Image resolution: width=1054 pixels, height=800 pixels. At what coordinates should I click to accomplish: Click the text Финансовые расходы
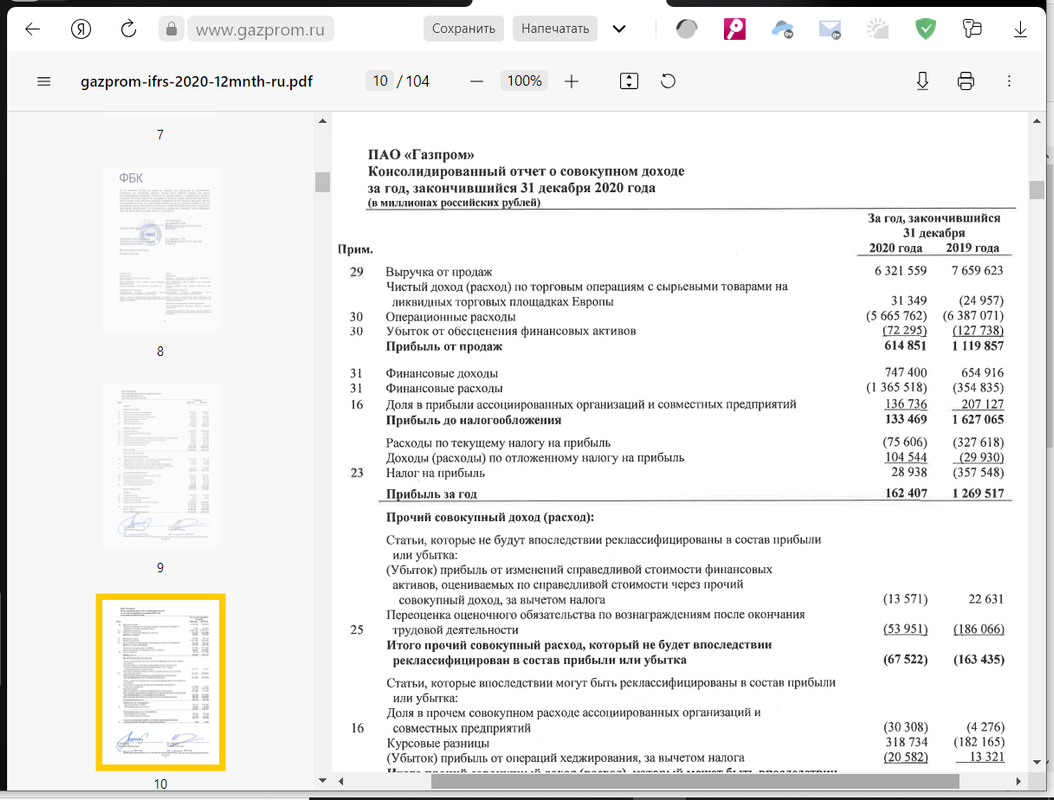[444, 388]
